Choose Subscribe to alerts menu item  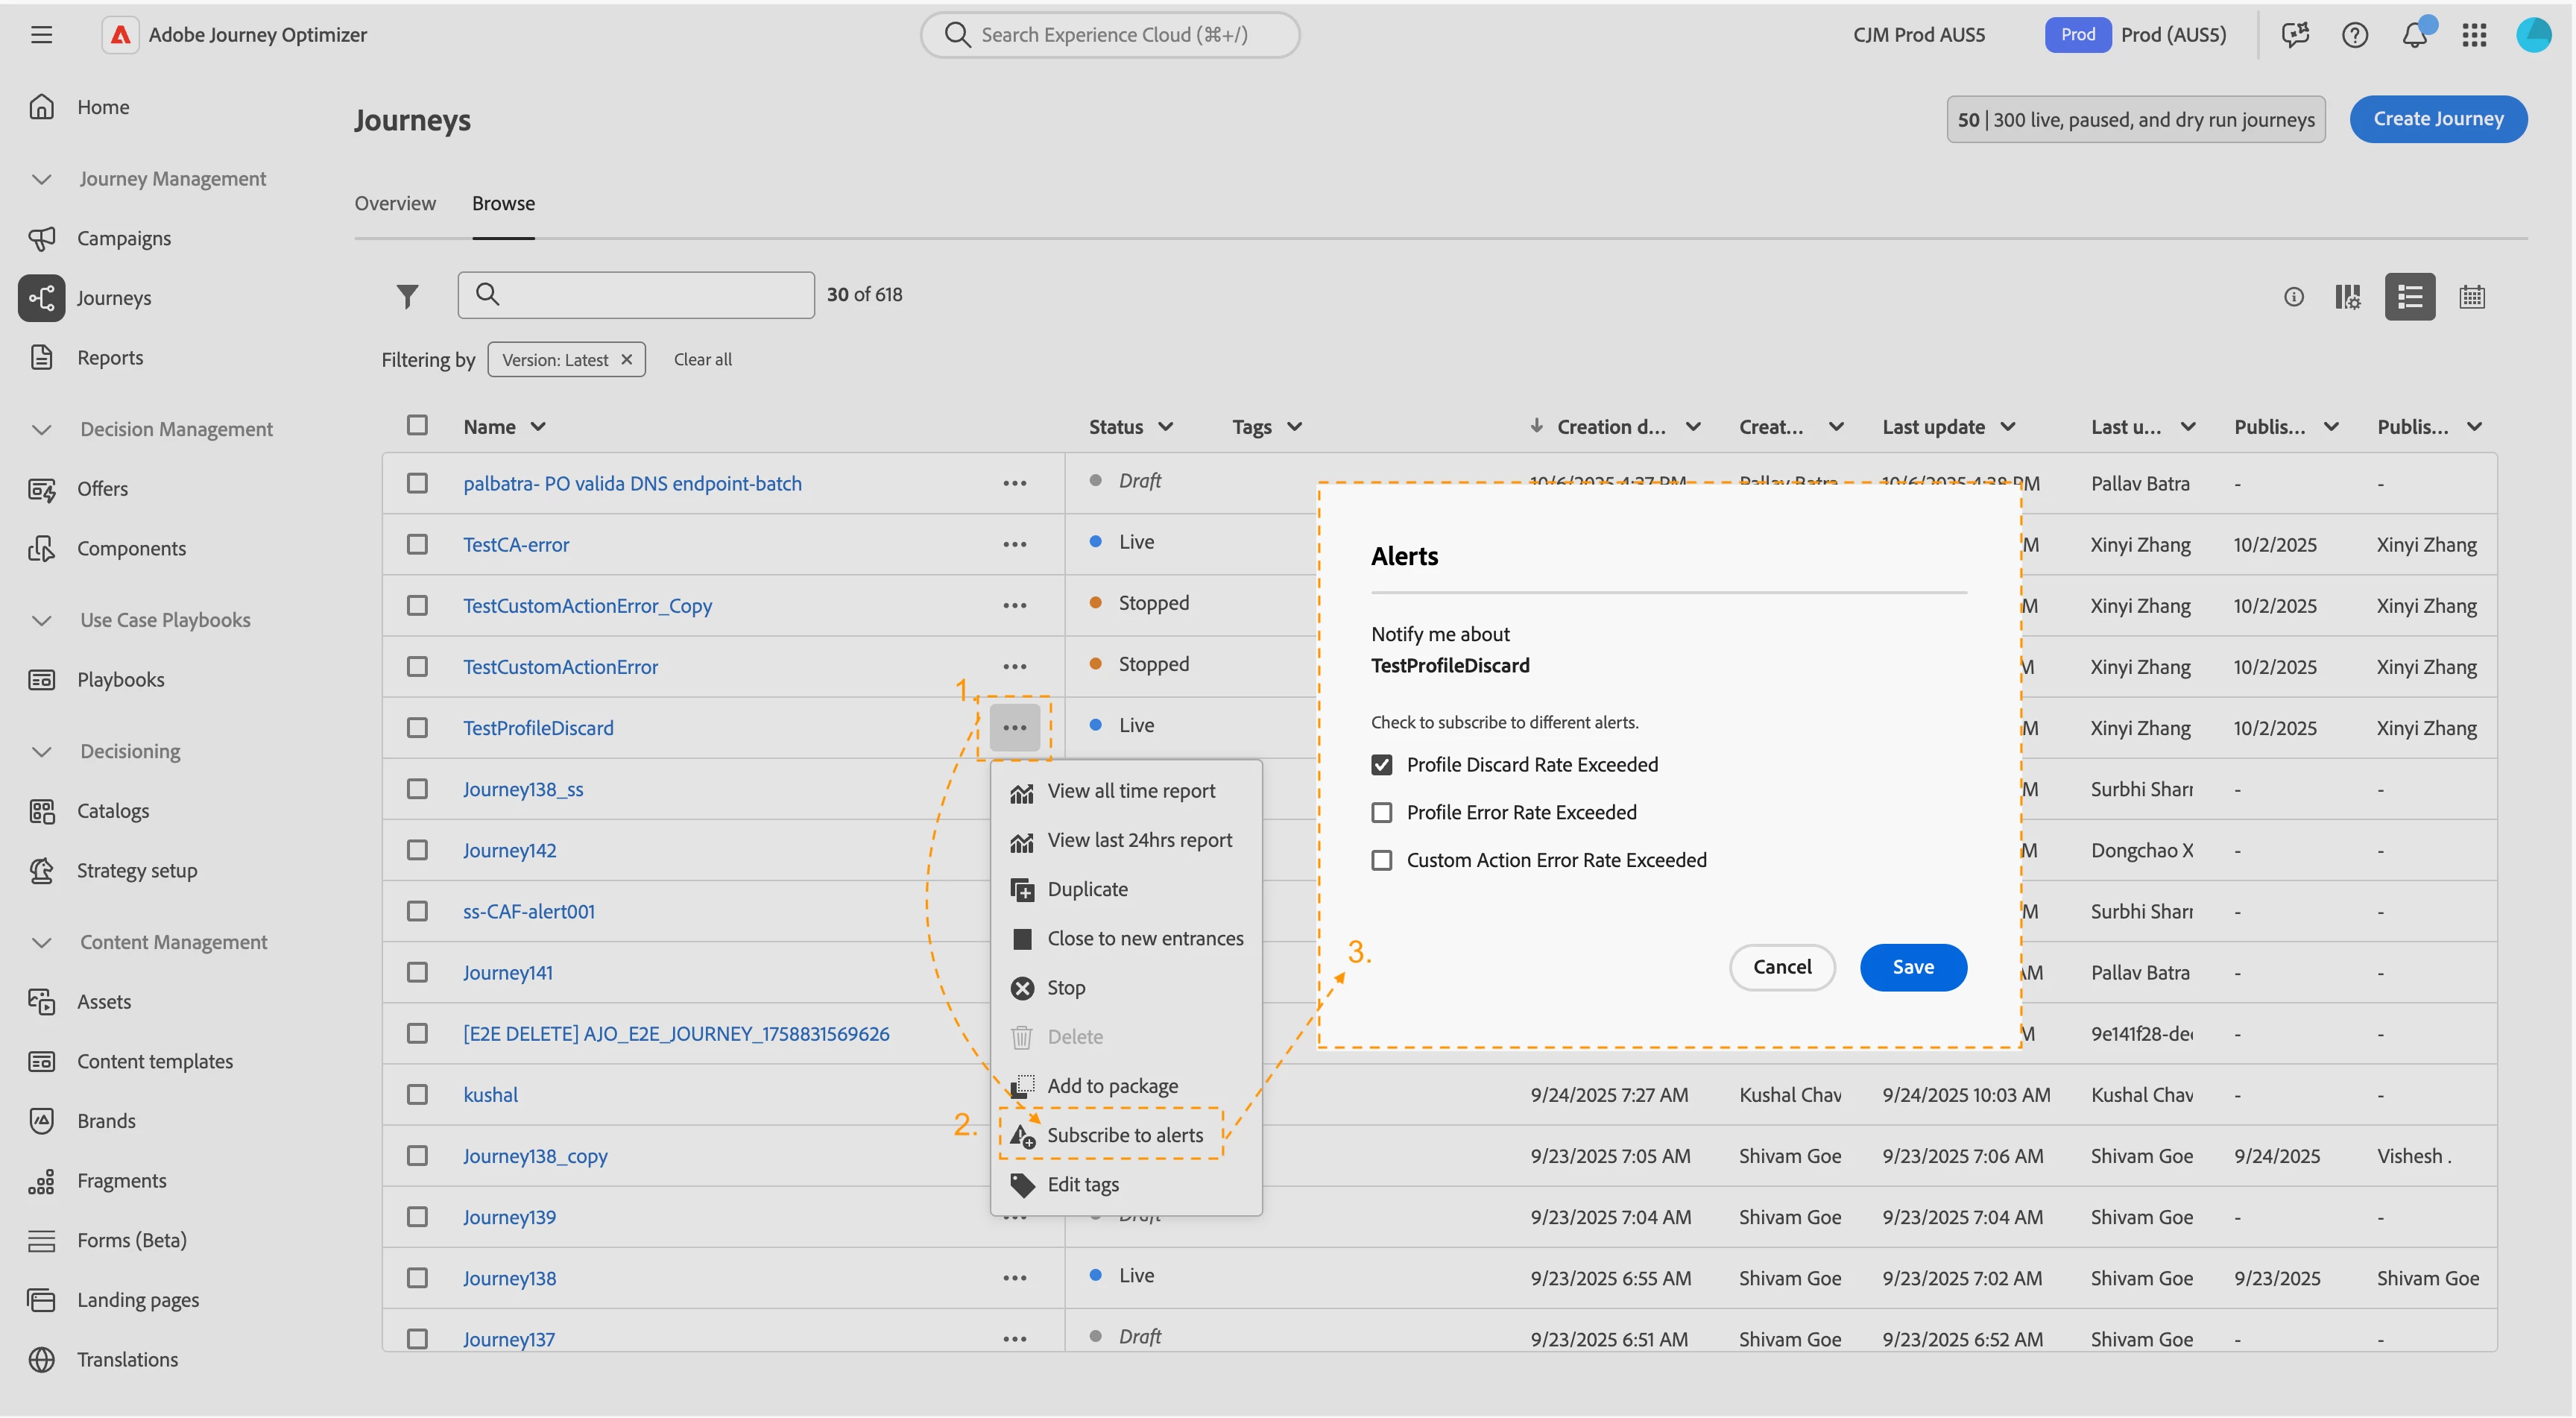[x=1124, y=1135]
